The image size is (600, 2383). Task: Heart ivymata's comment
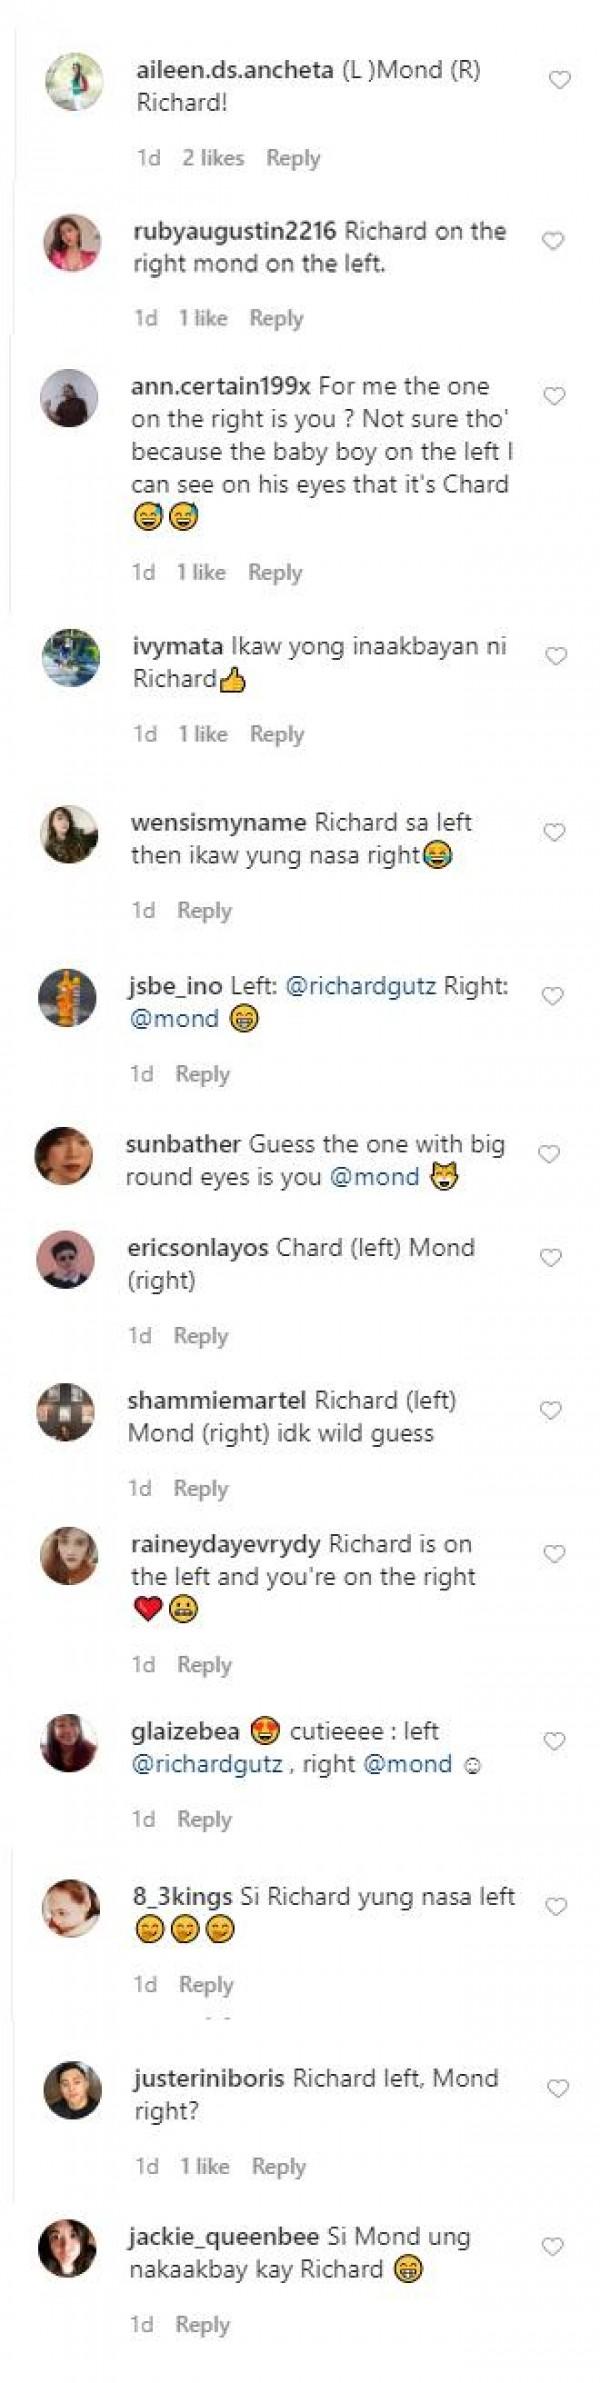556,656
